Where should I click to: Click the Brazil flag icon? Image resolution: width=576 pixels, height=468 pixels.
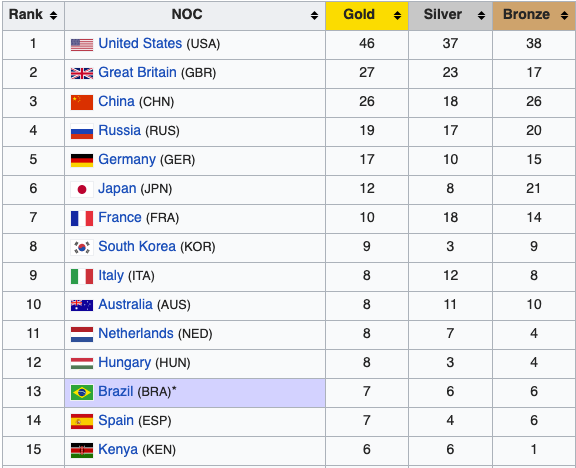coord(82,393)
